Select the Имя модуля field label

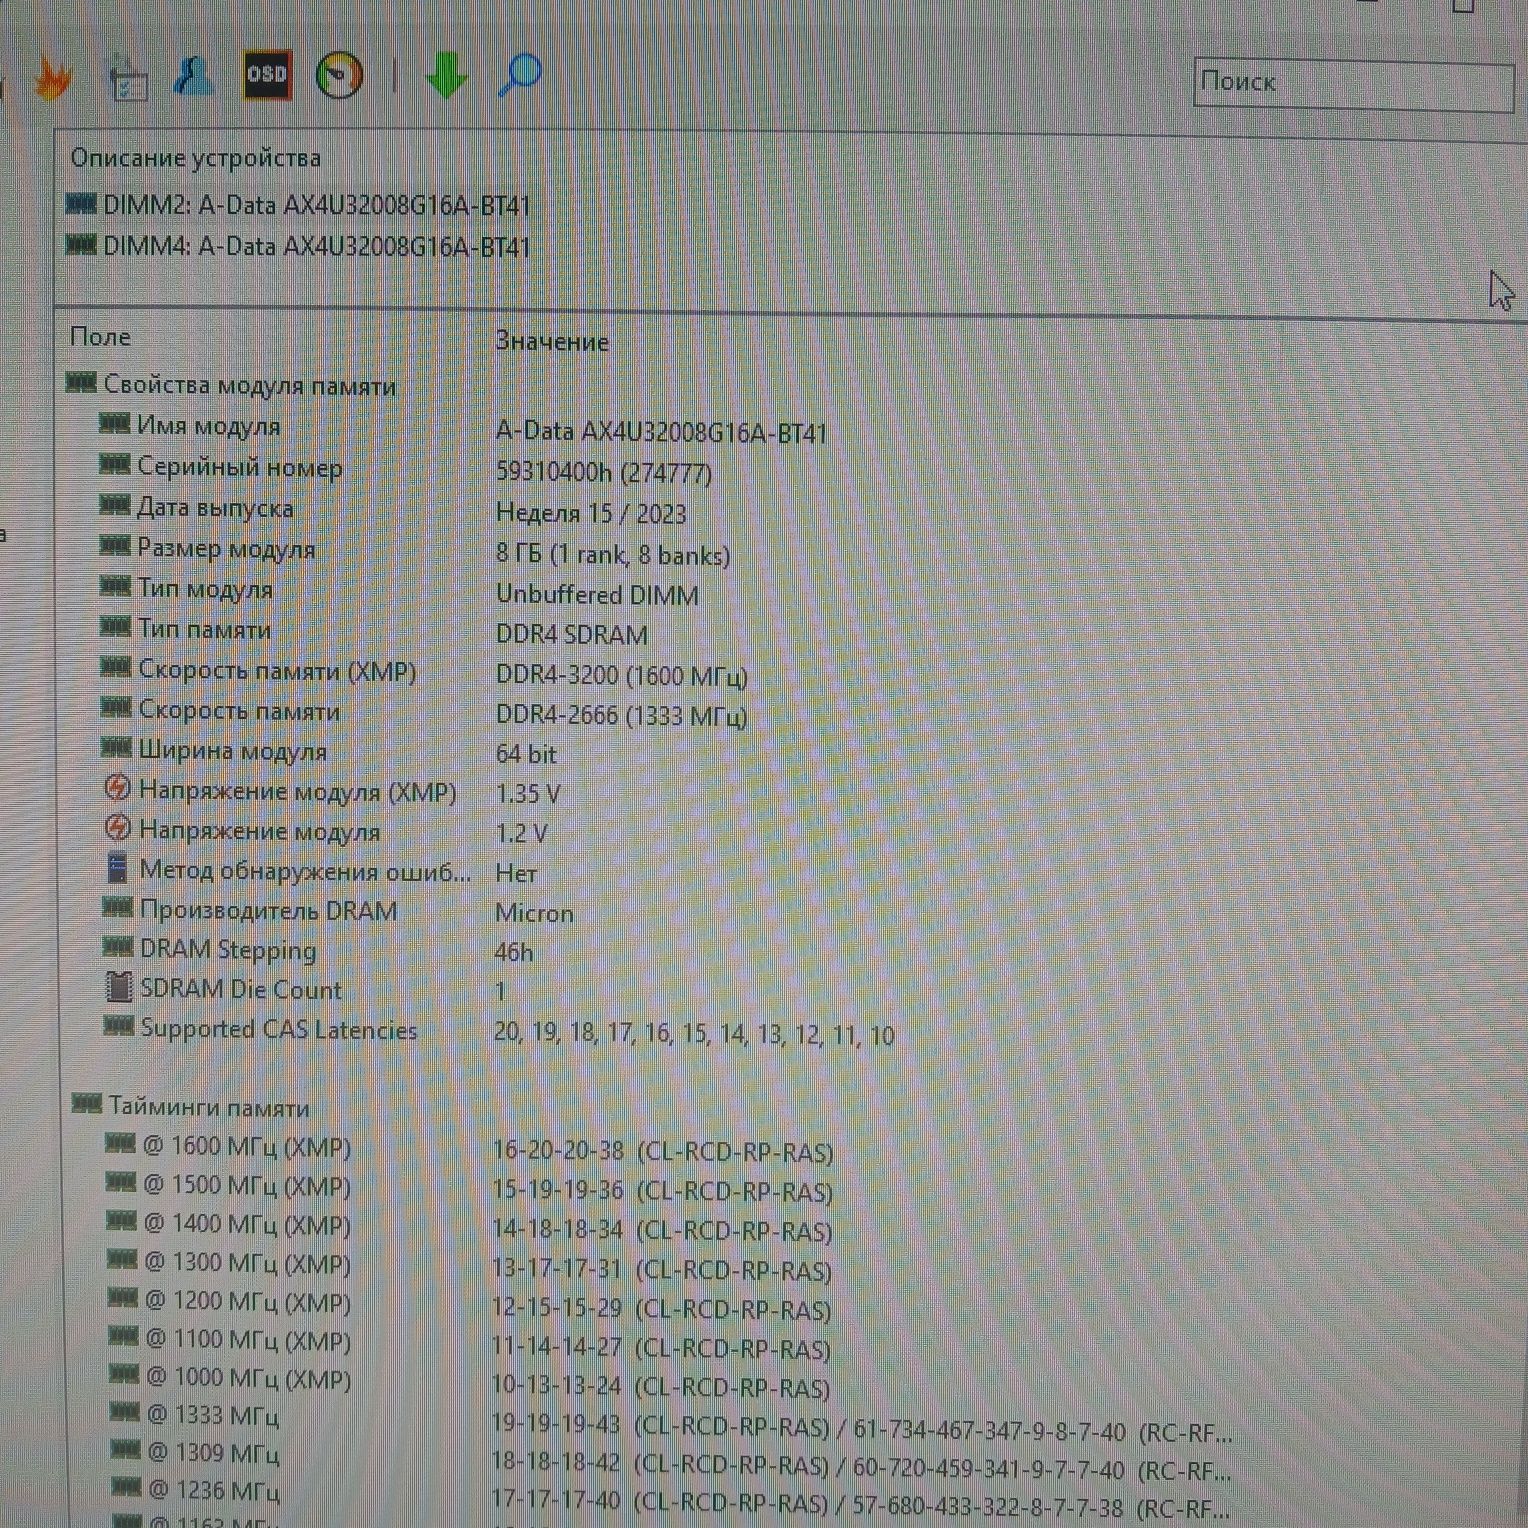(x=209, y=426)
